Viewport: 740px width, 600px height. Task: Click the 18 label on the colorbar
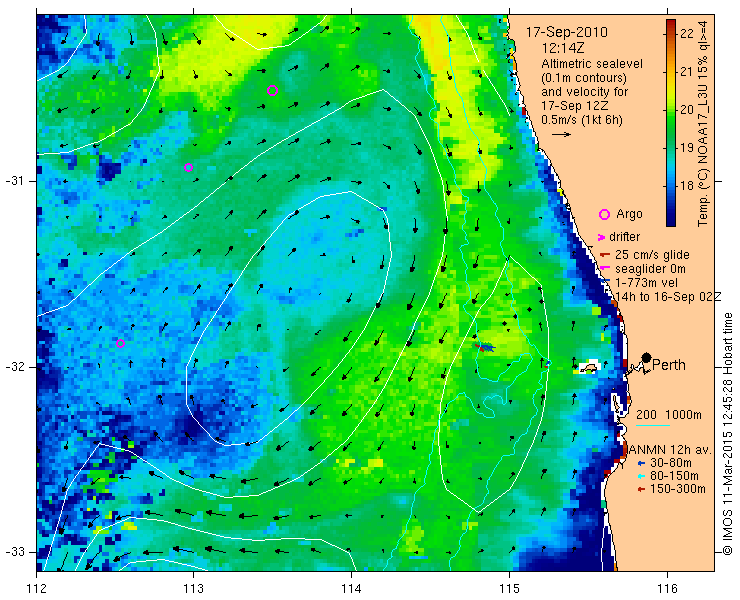pos(687,185)
